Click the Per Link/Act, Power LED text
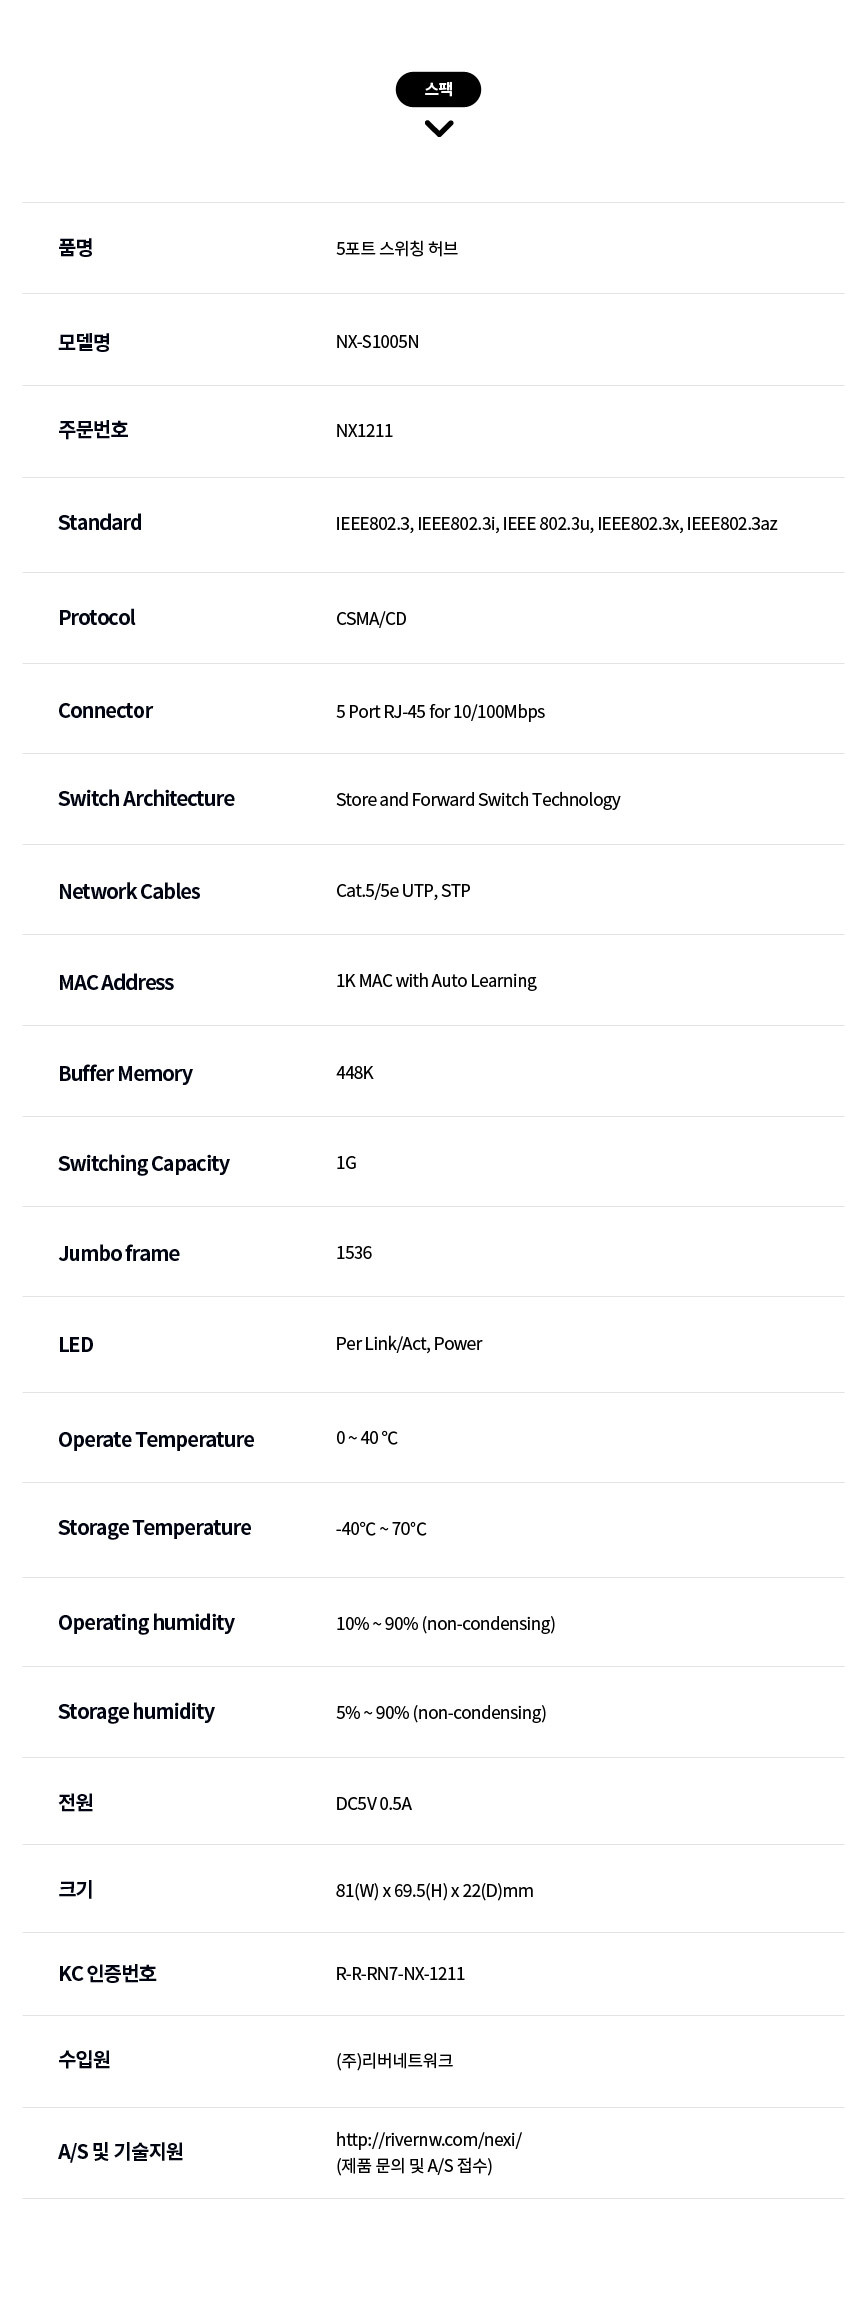860x2305 pixels. [x=409, y=1344]
